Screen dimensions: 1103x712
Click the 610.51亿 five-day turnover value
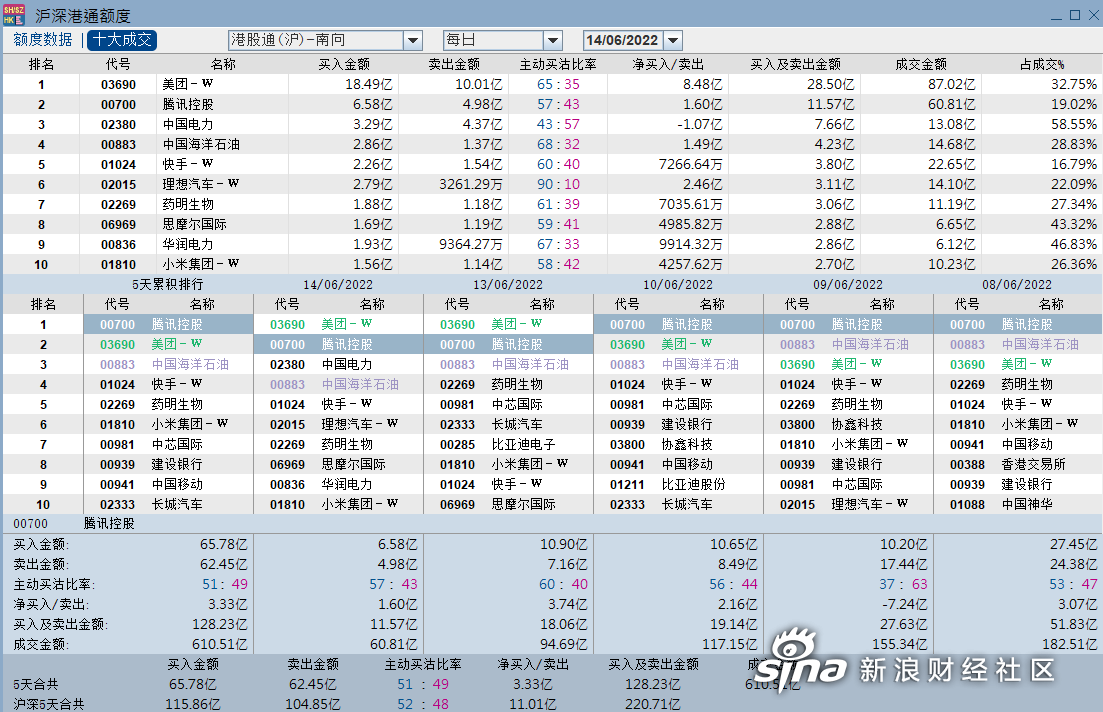(219, 644)
